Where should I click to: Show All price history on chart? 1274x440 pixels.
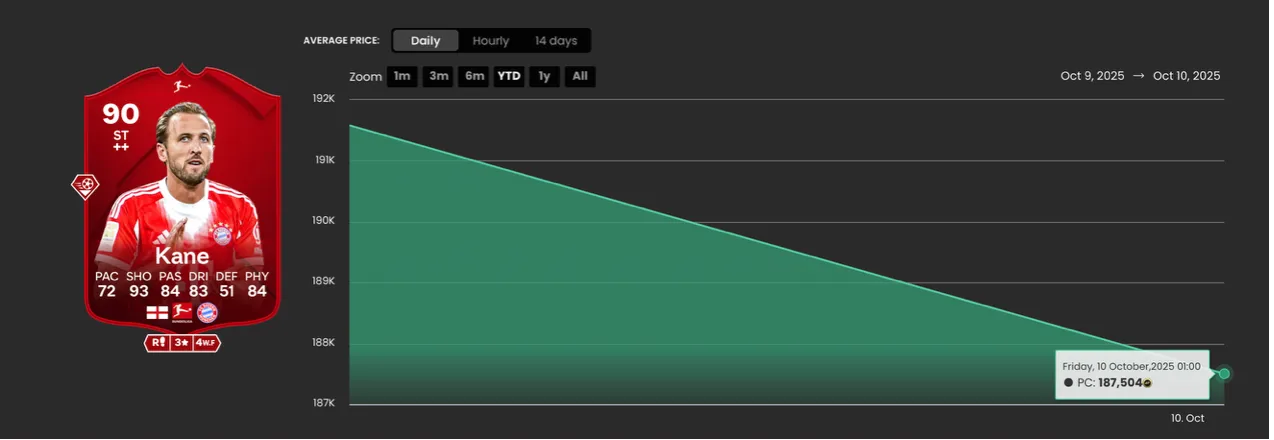579,76
